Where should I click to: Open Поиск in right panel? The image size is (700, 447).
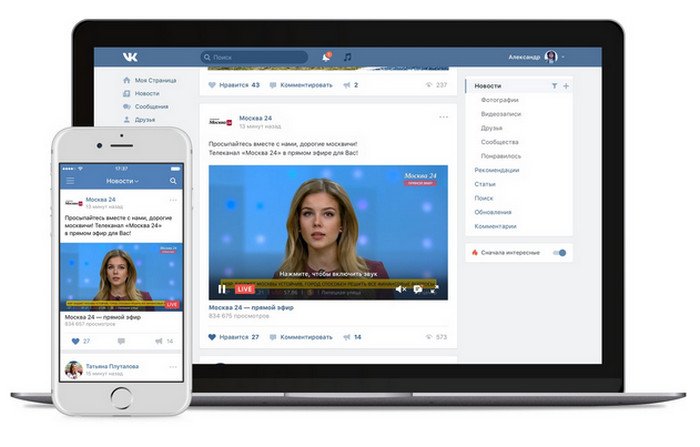click(x=483, y=198)
